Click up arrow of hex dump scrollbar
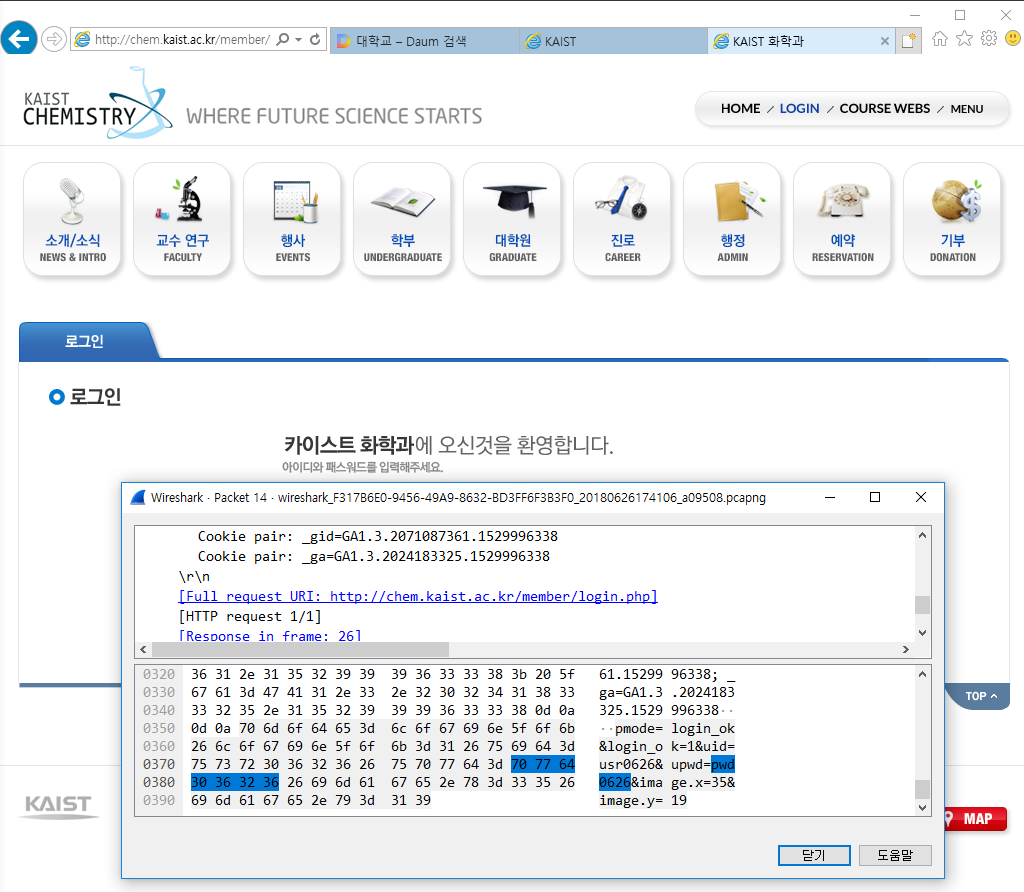 tap(922, 675)
